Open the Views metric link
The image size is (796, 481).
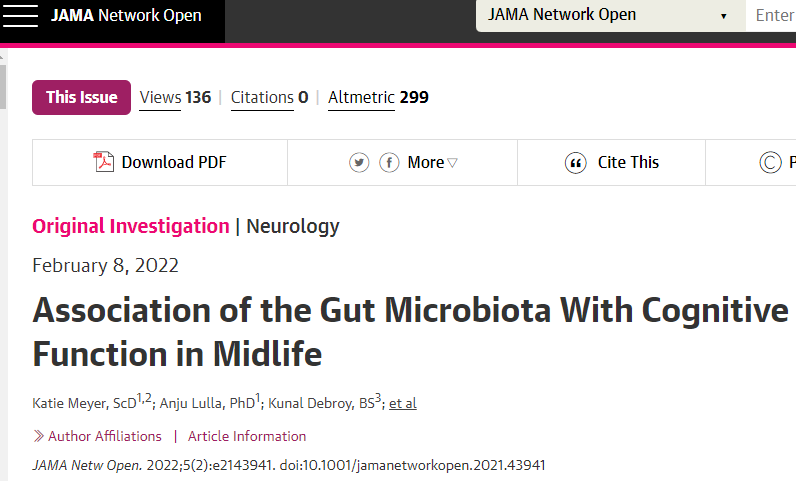tap(175, 98)
